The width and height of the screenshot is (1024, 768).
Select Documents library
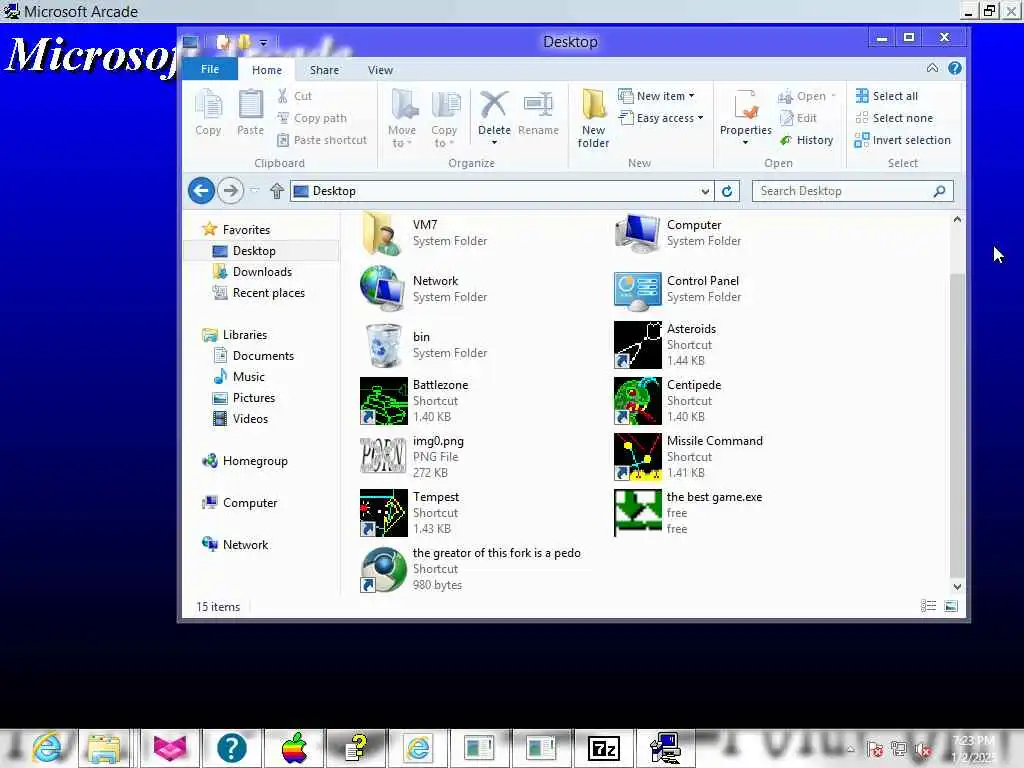pyautogui.click(x=263, y=356)
